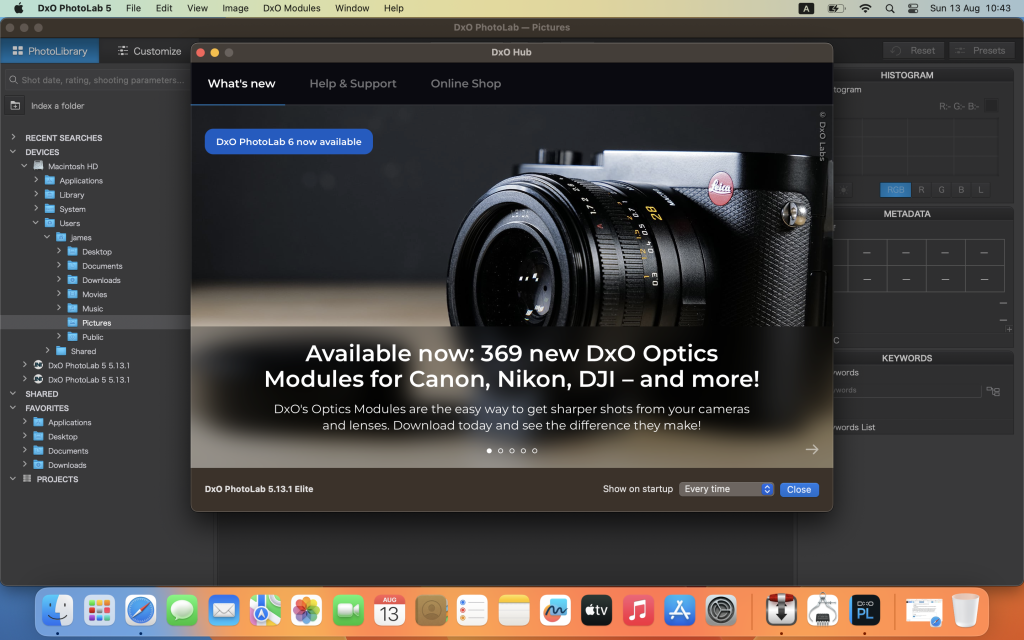
Task: Open Apple TV in the Dock
Action: 597,611
